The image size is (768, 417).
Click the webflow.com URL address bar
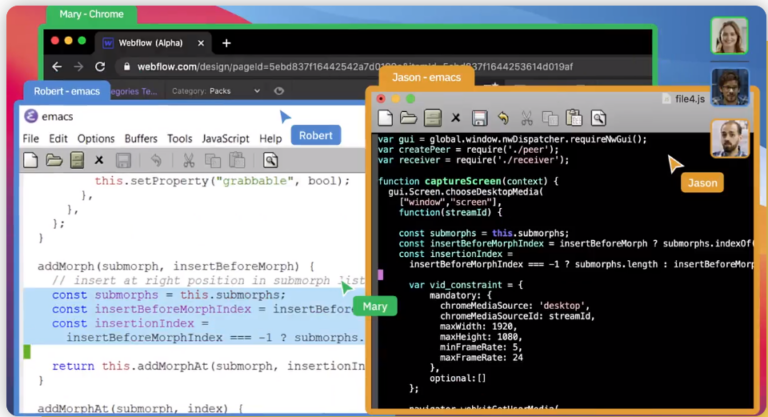point(350,67)
